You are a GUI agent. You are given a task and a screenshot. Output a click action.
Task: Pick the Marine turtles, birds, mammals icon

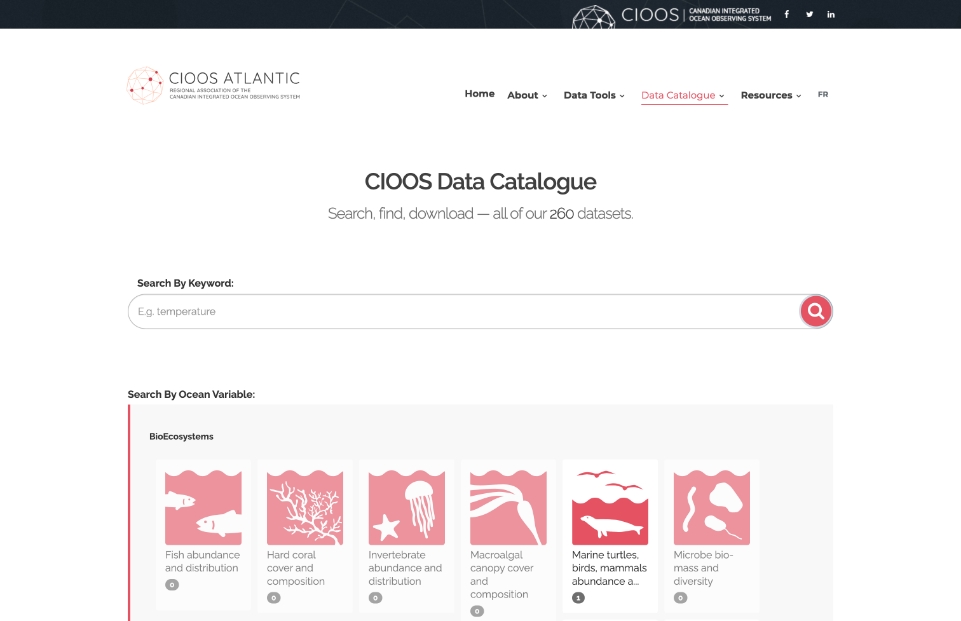point(610,508)
